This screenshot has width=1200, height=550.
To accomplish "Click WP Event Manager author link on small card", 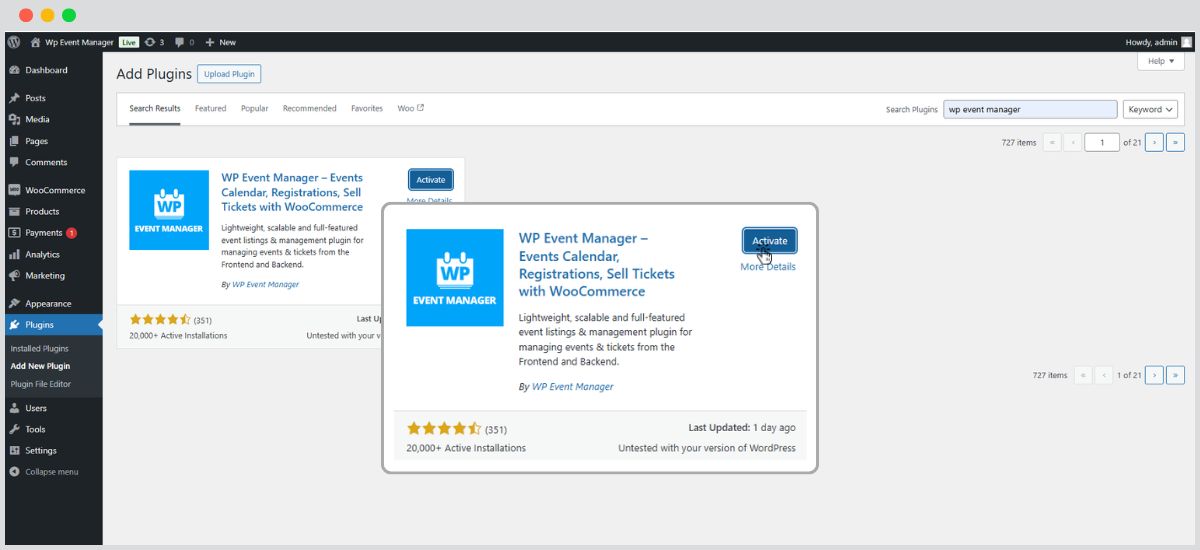I will (265, 284).
